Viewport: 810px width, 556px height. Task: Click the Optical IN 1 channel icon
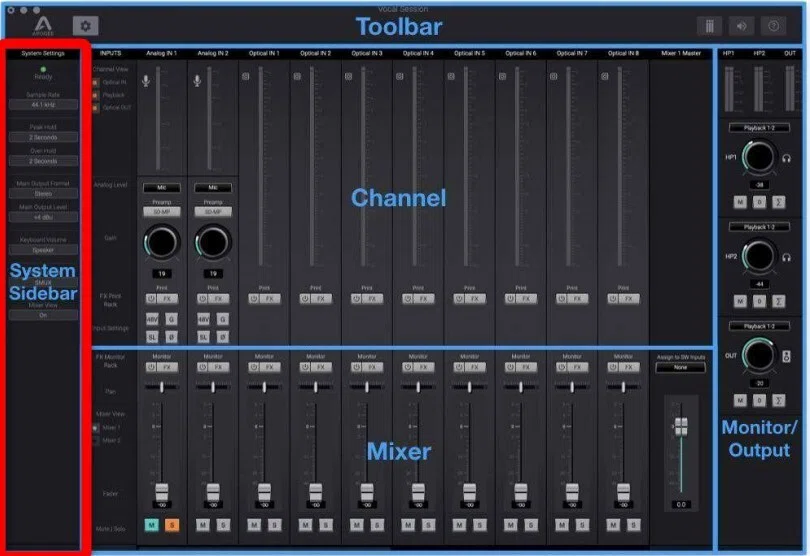pyautogui.click(x=246, y=76)
